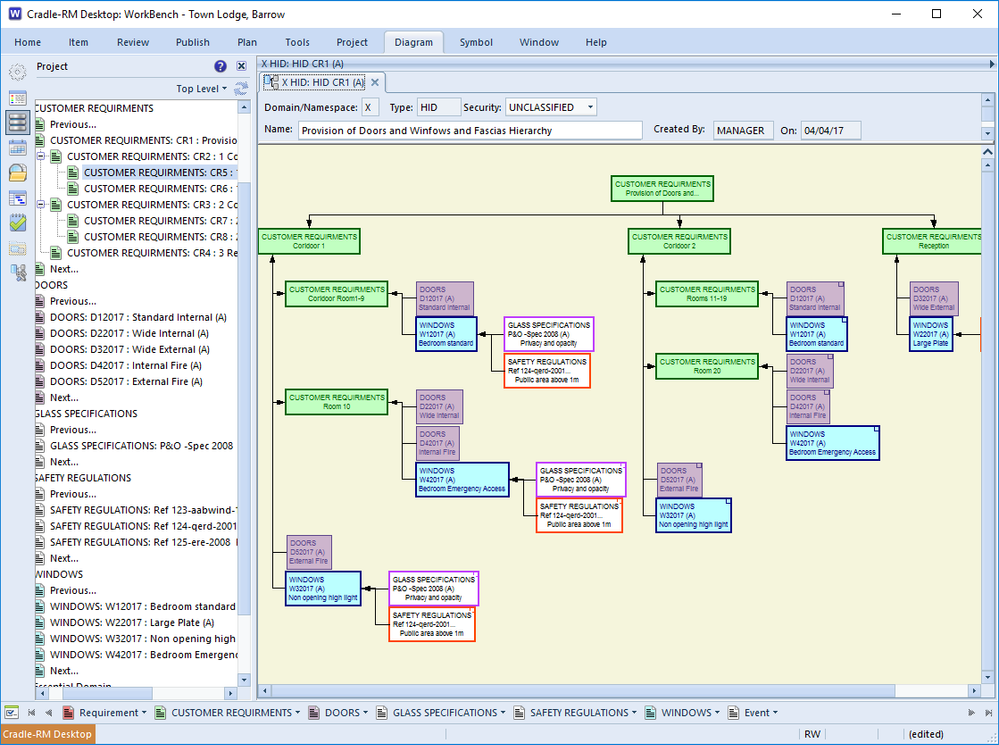Open the folder icon in left sidebar
This screenshot has height=745, width=999.
click(17, 173)
